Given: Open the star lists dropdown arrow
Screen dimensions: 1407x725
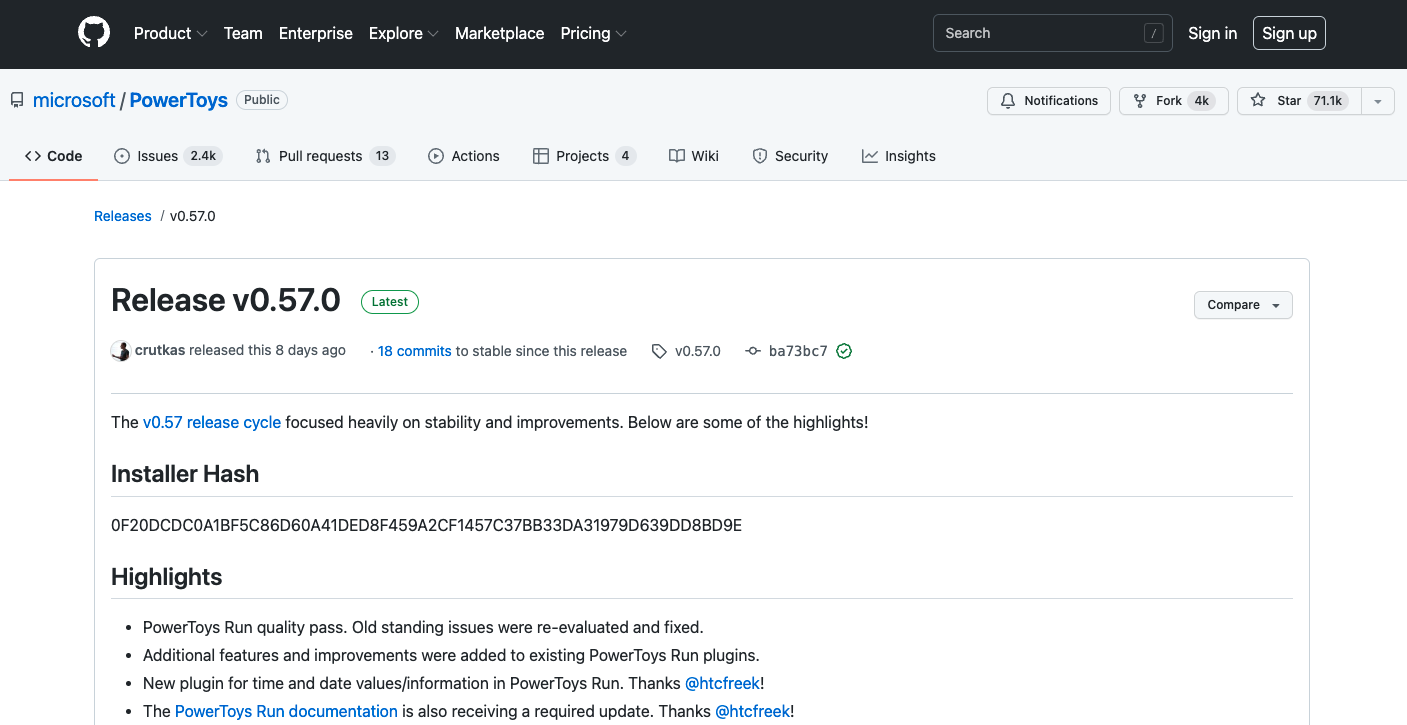Looking at the screenshot, I should (1378, 101).
